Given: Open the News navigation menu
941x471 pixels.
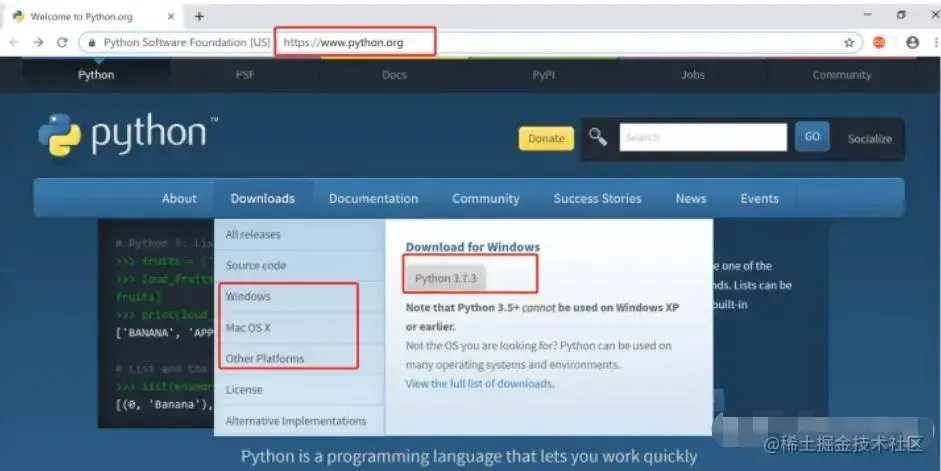Looking at the screenshot, I should tap(691, 199).
